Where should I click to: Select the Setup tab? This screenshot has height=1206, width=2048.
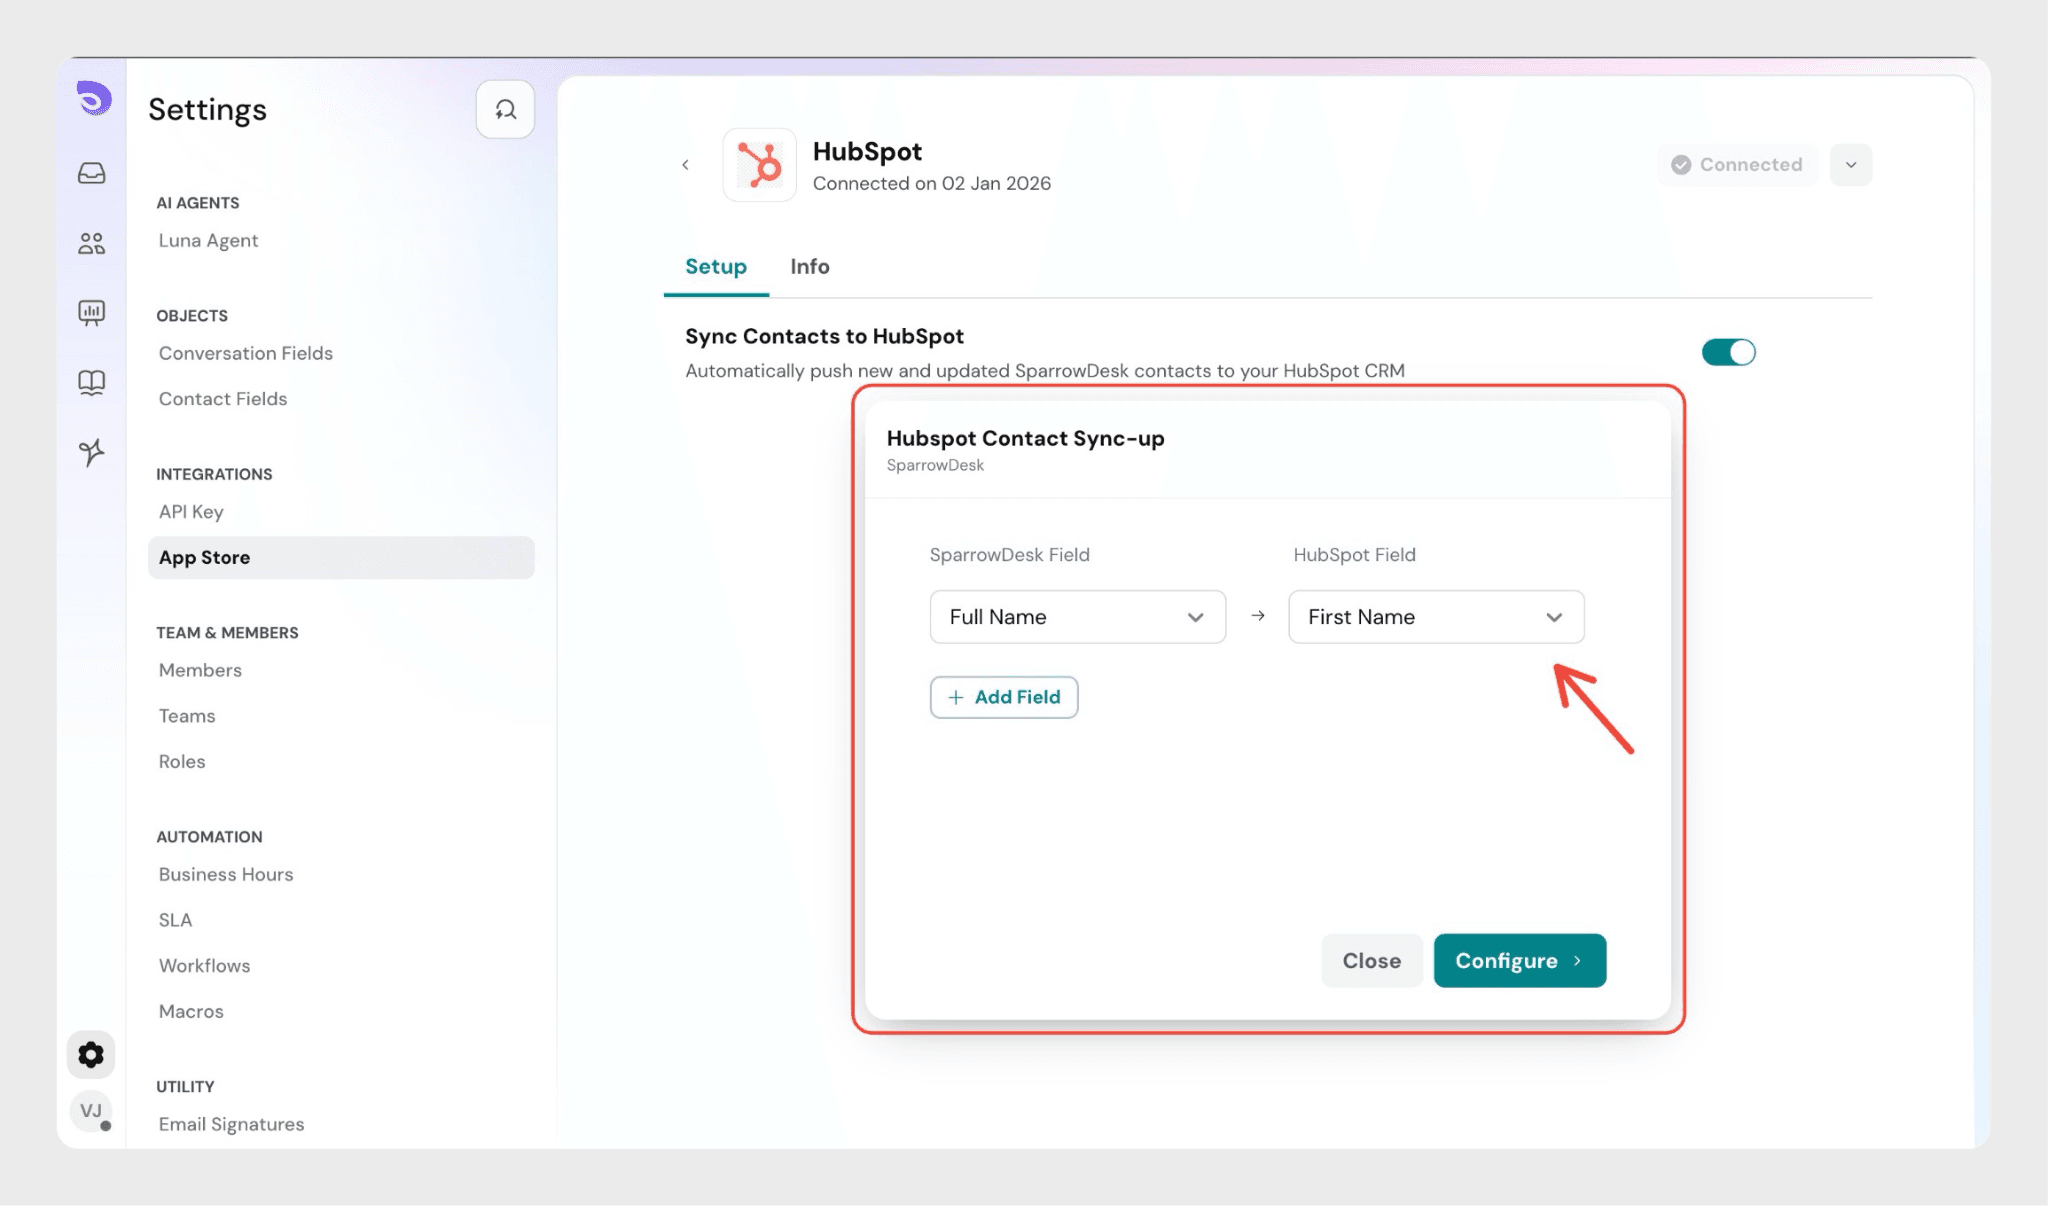[715, 267]
